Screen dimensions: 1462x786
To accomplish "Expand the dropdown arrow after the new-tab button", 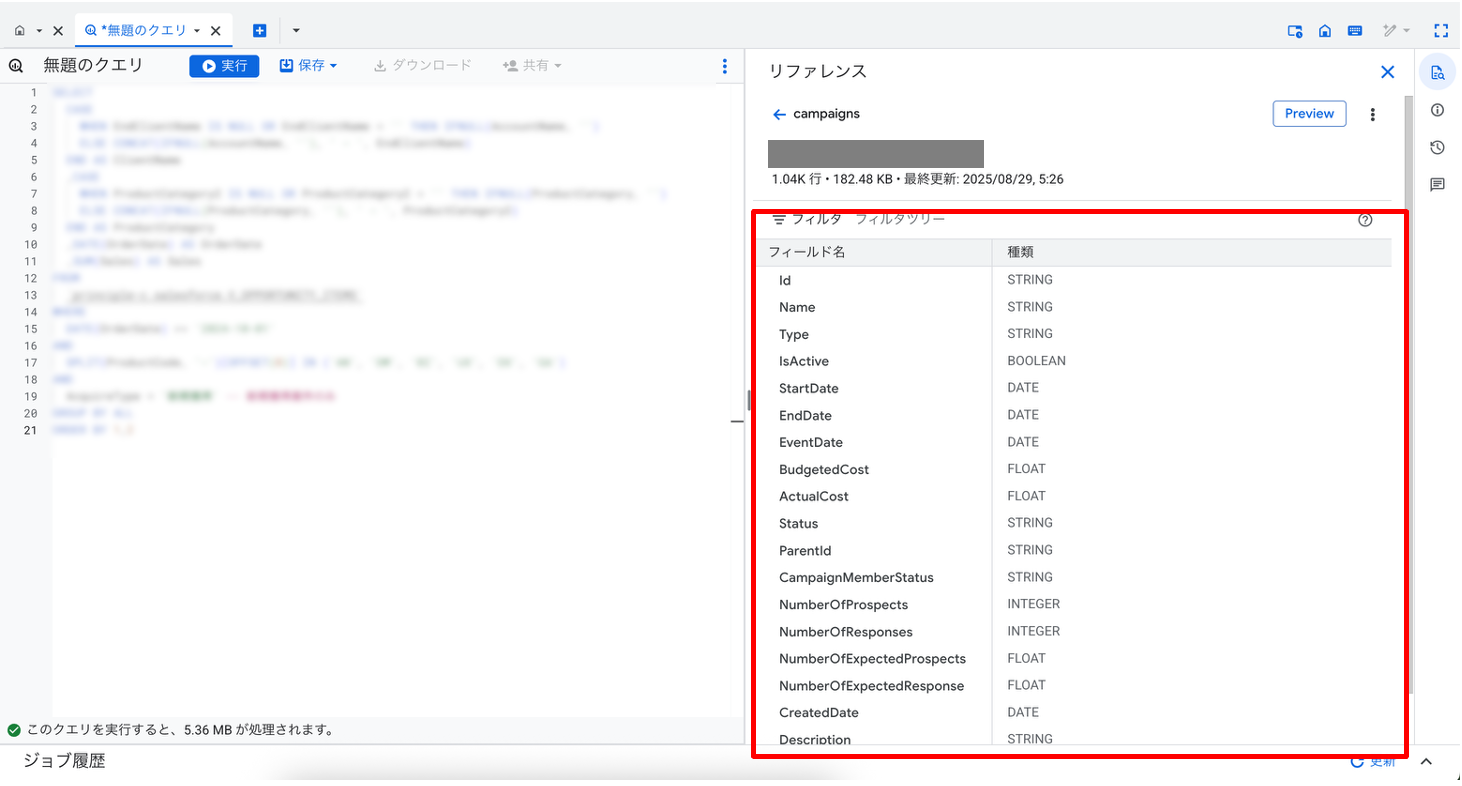I will coord(296,31).
